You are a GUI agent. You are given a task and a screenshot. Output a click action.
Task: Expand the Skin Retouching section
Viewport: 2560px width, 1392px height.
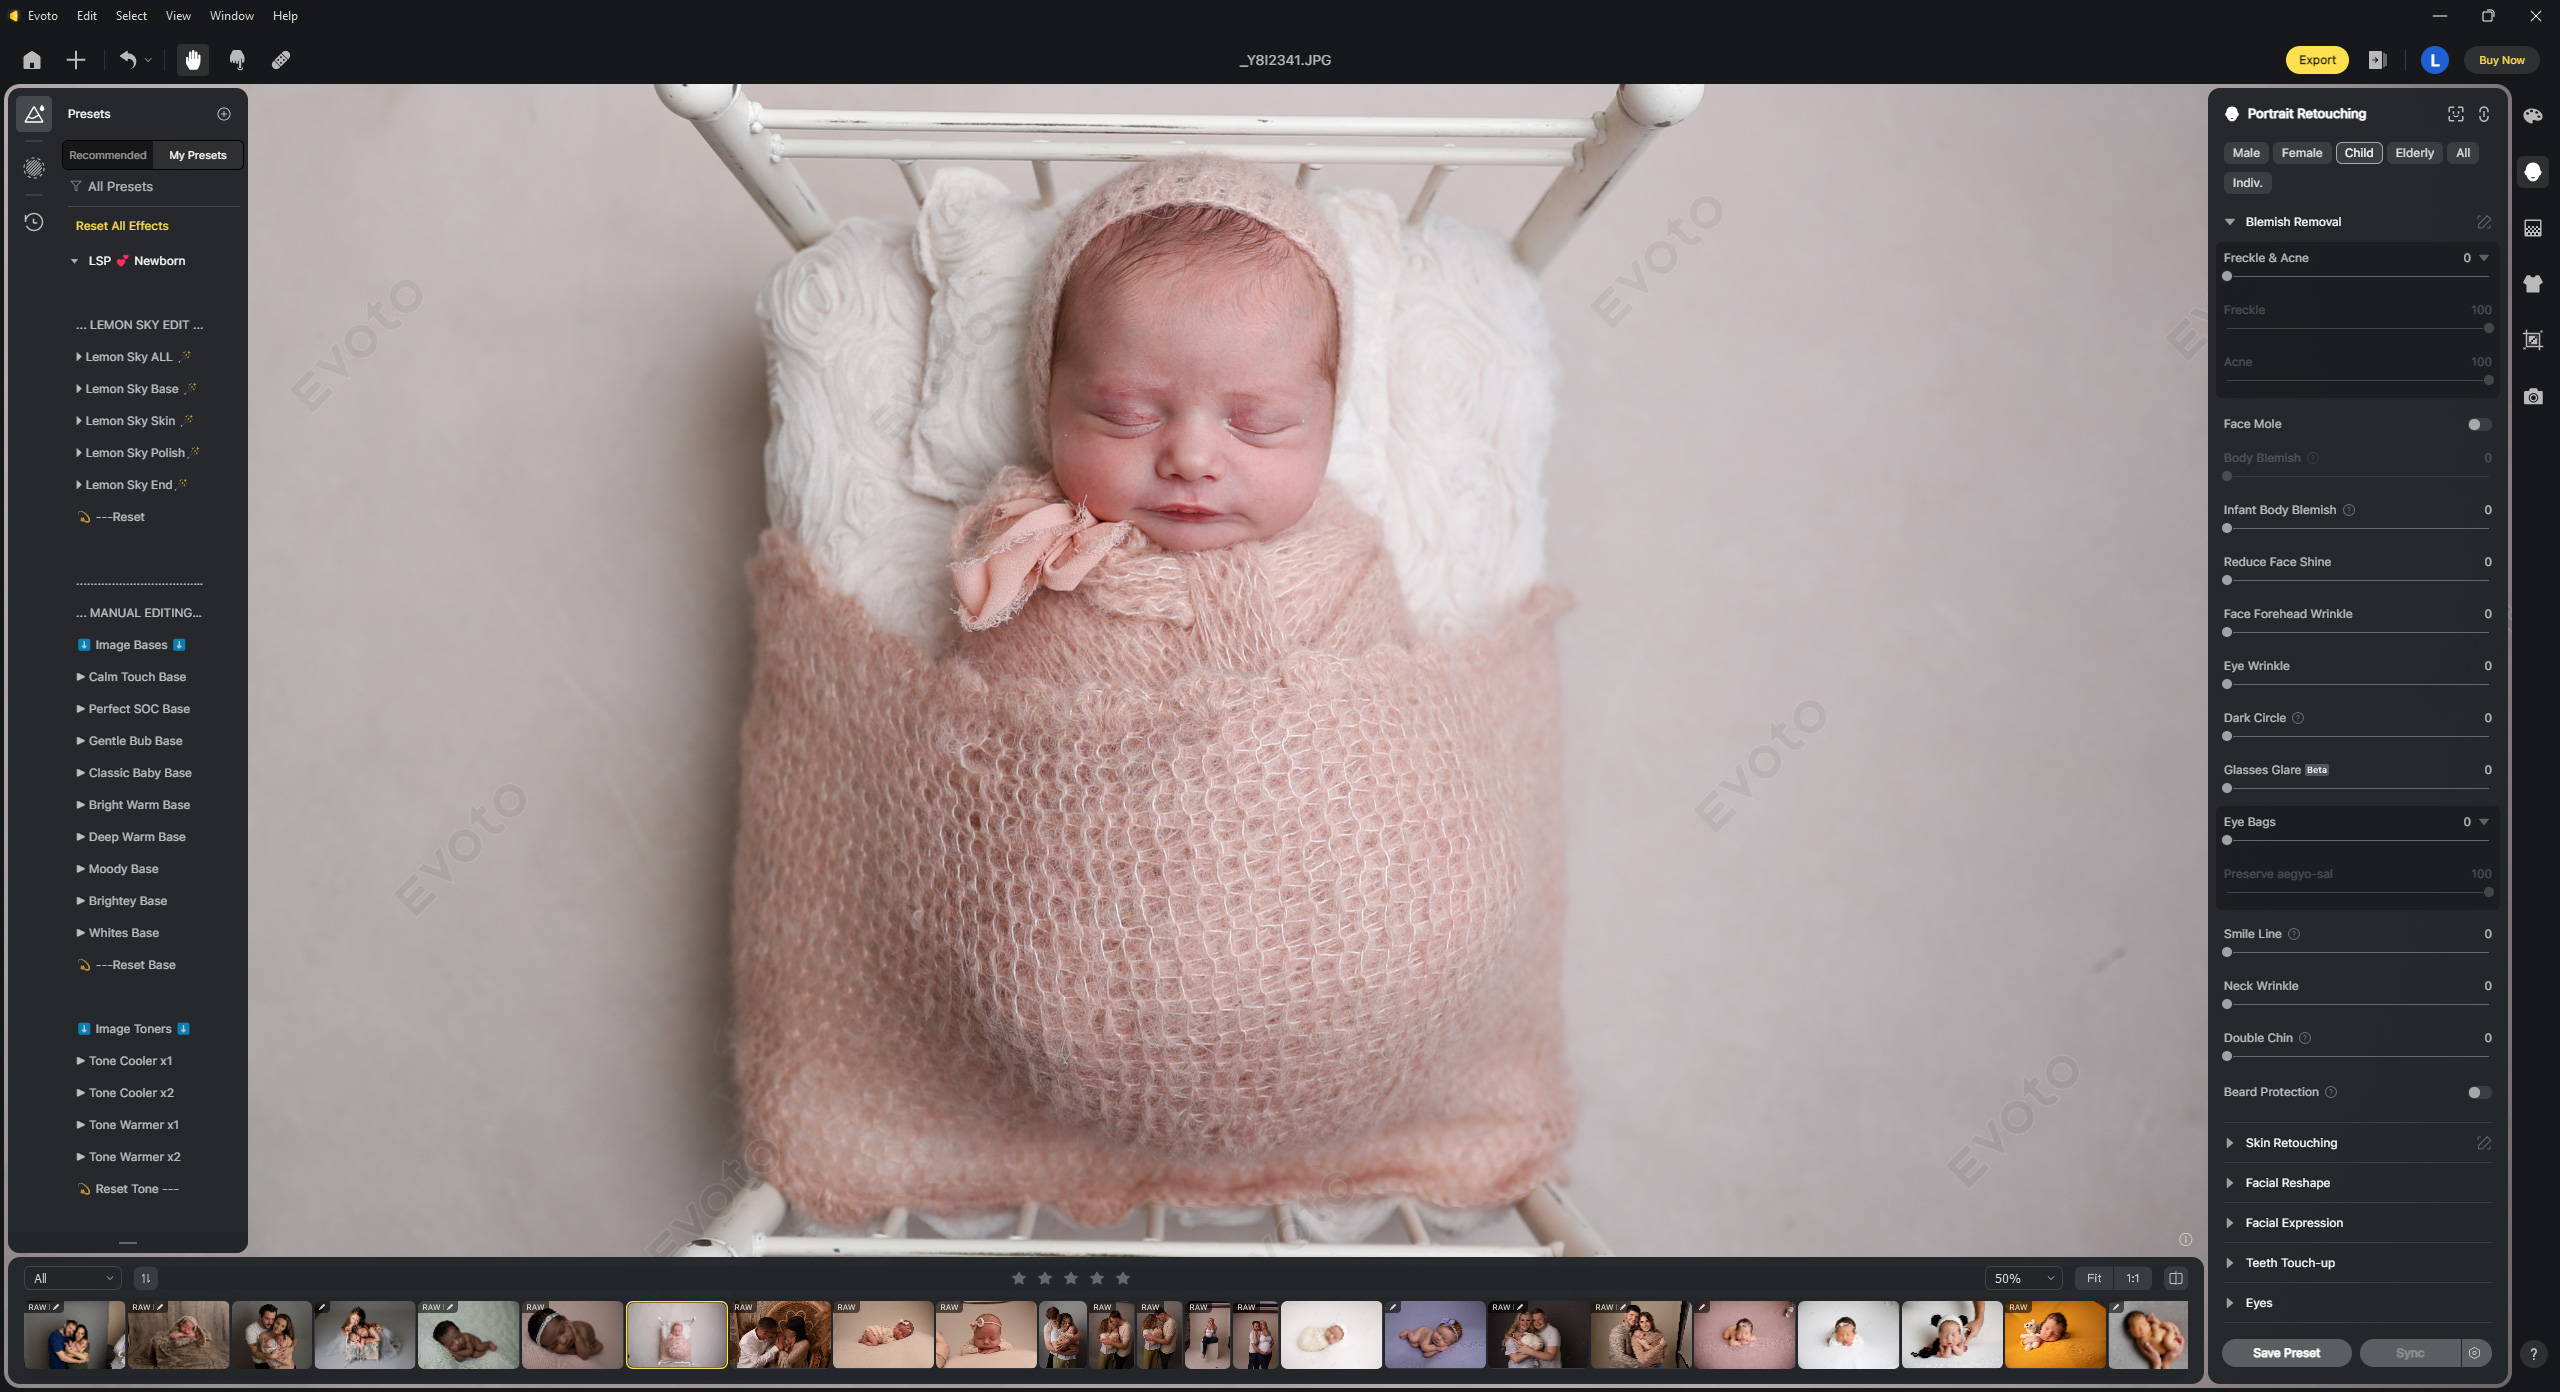[x=2291, y=1143]
